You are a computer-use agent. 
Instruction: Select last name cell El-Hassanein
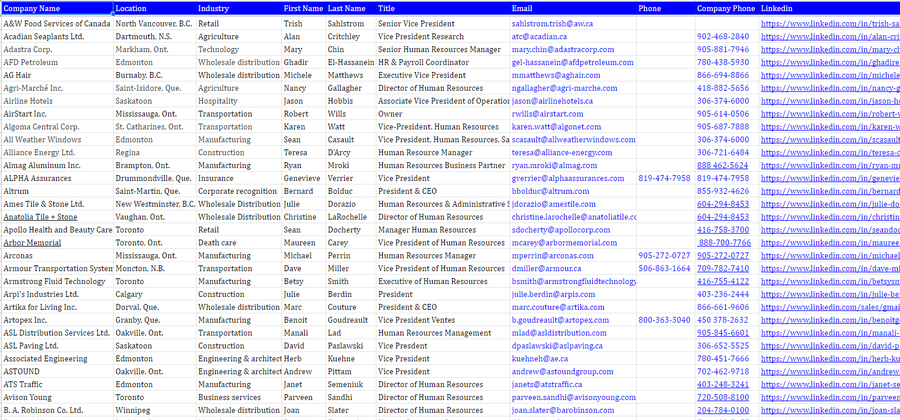point(351,63)
